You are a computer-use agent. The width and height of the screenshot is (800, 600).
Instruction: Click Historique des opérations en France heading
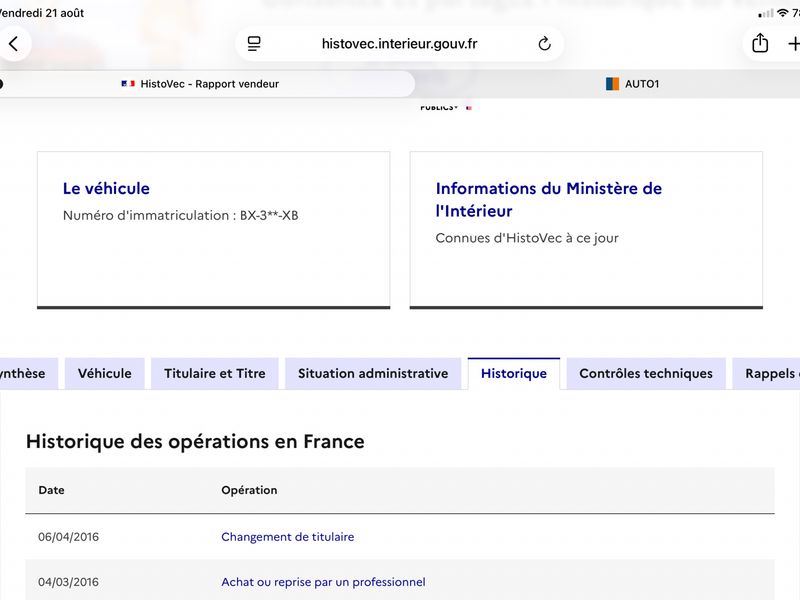pyautogui.click(x=195, y=442)
